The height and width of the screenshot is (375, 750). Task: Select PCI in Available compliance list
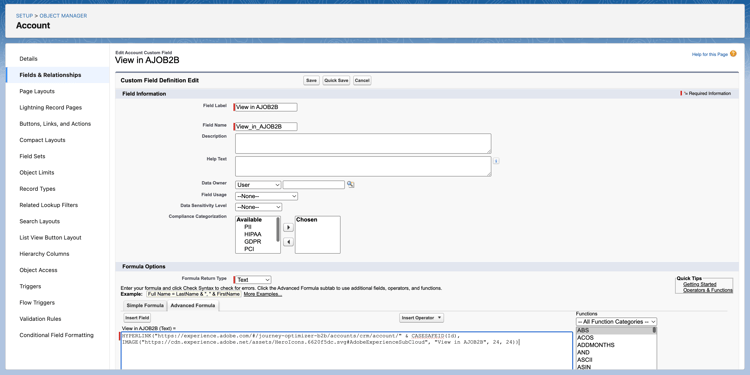coord(249,249)
